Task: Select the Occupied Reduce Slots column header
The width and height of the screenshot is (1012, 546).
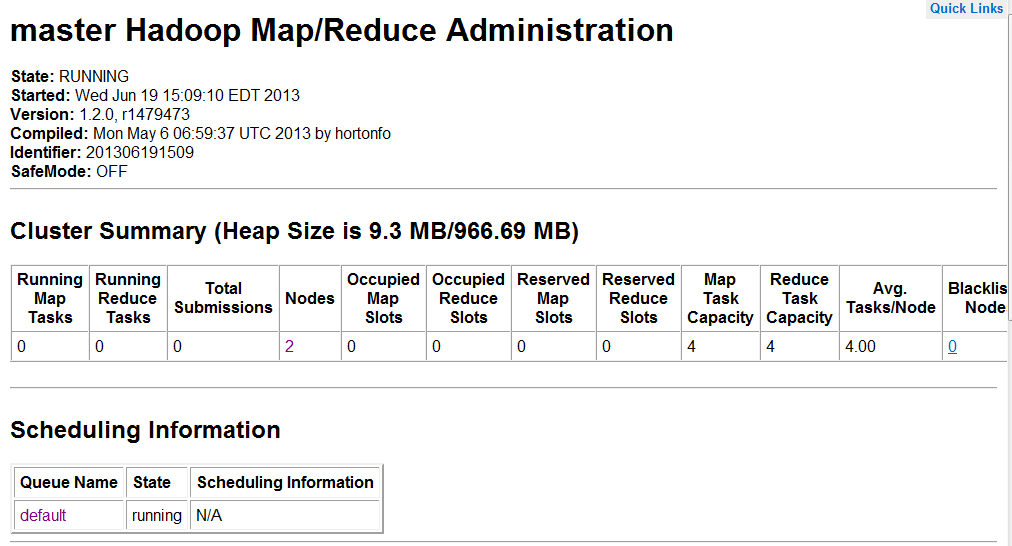Action: point(469,298)
